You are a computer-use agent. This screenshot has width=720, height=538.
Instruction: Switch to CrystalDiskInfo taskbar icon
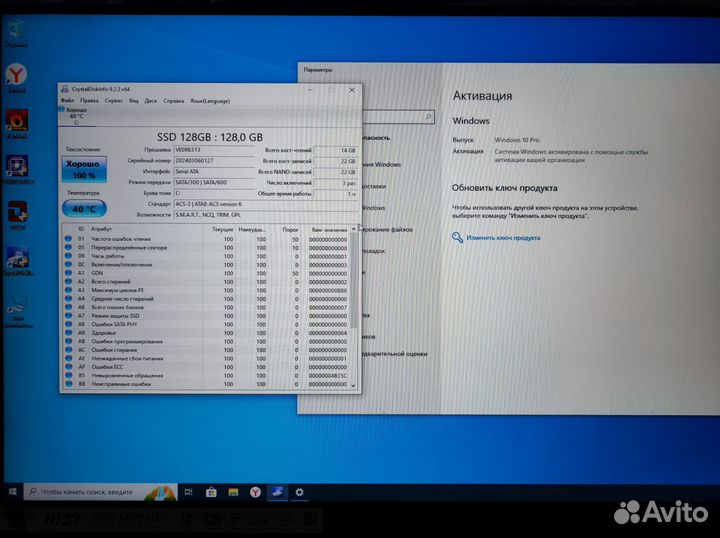coord(277,492)
